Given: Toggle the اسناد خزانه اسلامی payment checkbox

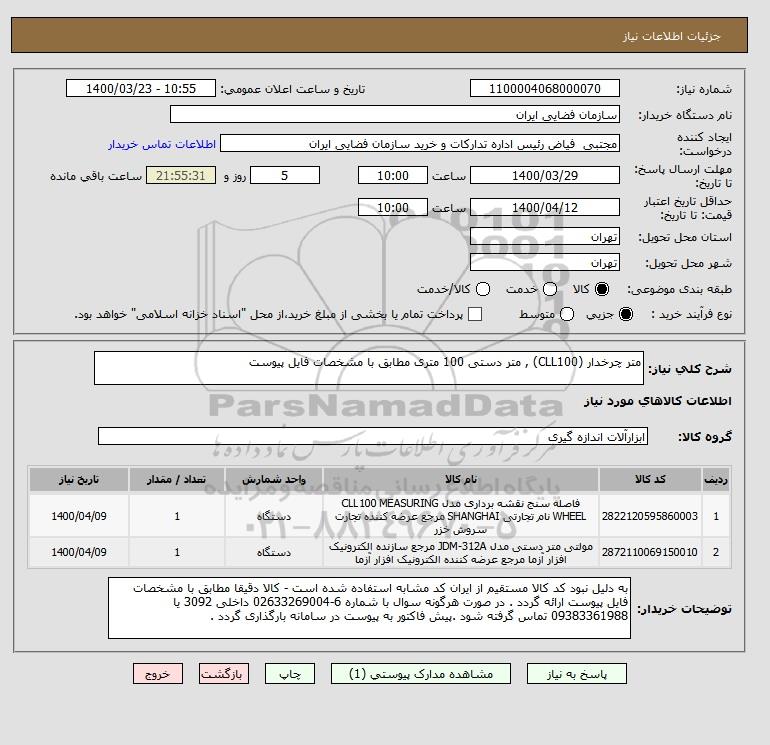Looking at the screenshot, I should point(475,314).
